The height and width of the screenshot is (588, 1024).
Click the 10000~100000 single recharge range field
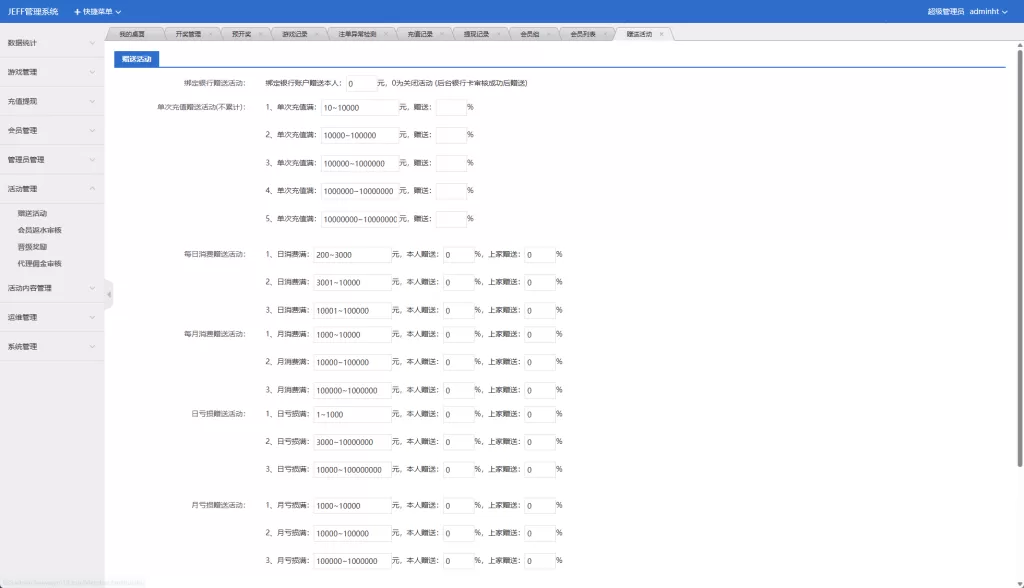pyautogui.click(x=359, y=135)
